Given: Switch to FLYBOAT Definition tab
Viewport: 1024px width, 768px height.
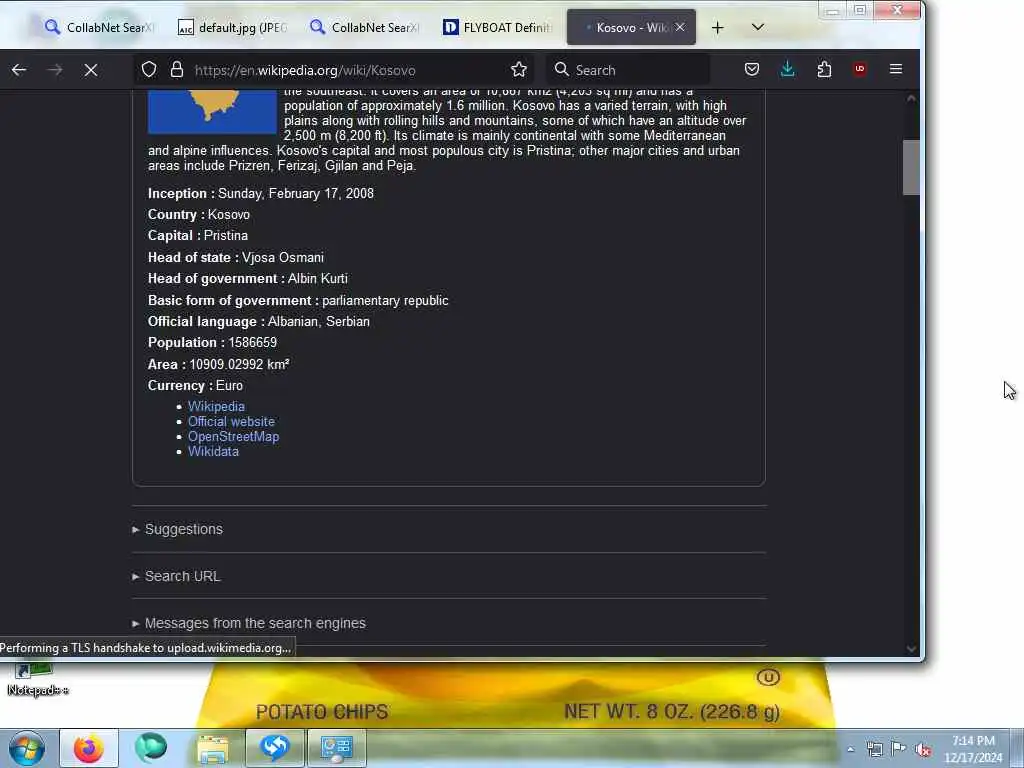Looking at the screenshot, I should [x=498, y=27].
